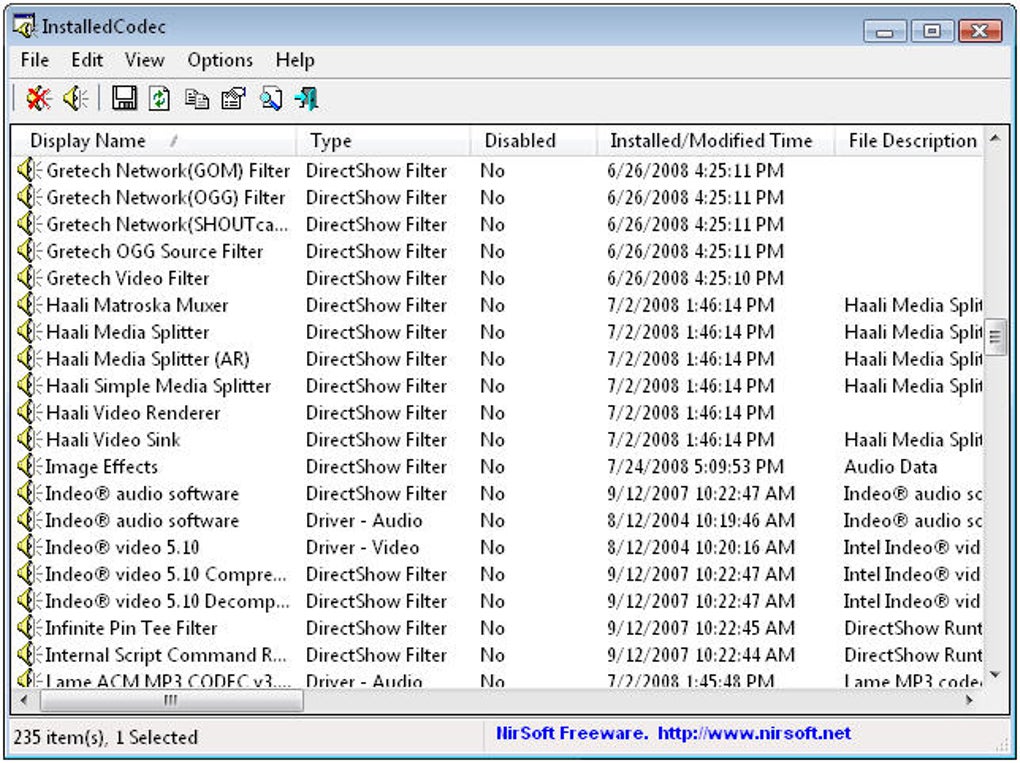1020x763 pixels.
Task: Sort by the Disabled column header
Action: 533,141
